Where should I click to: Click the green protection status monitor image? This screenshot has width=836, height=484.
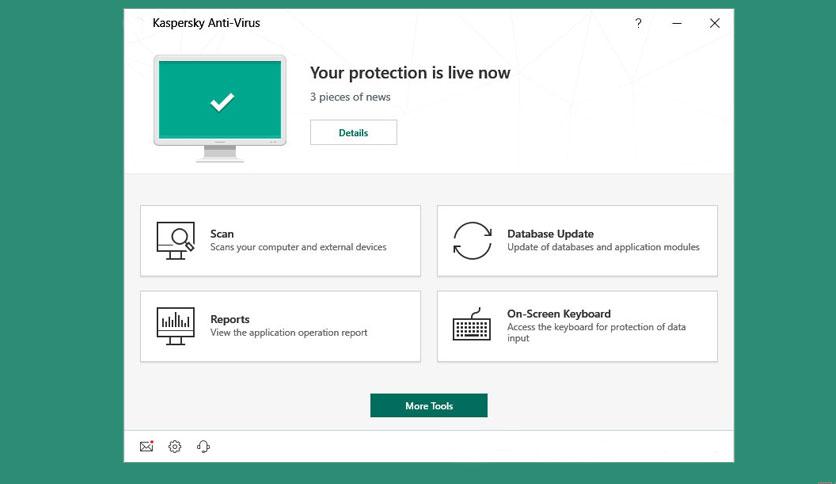pyautogui.click(x=220, y=101)
